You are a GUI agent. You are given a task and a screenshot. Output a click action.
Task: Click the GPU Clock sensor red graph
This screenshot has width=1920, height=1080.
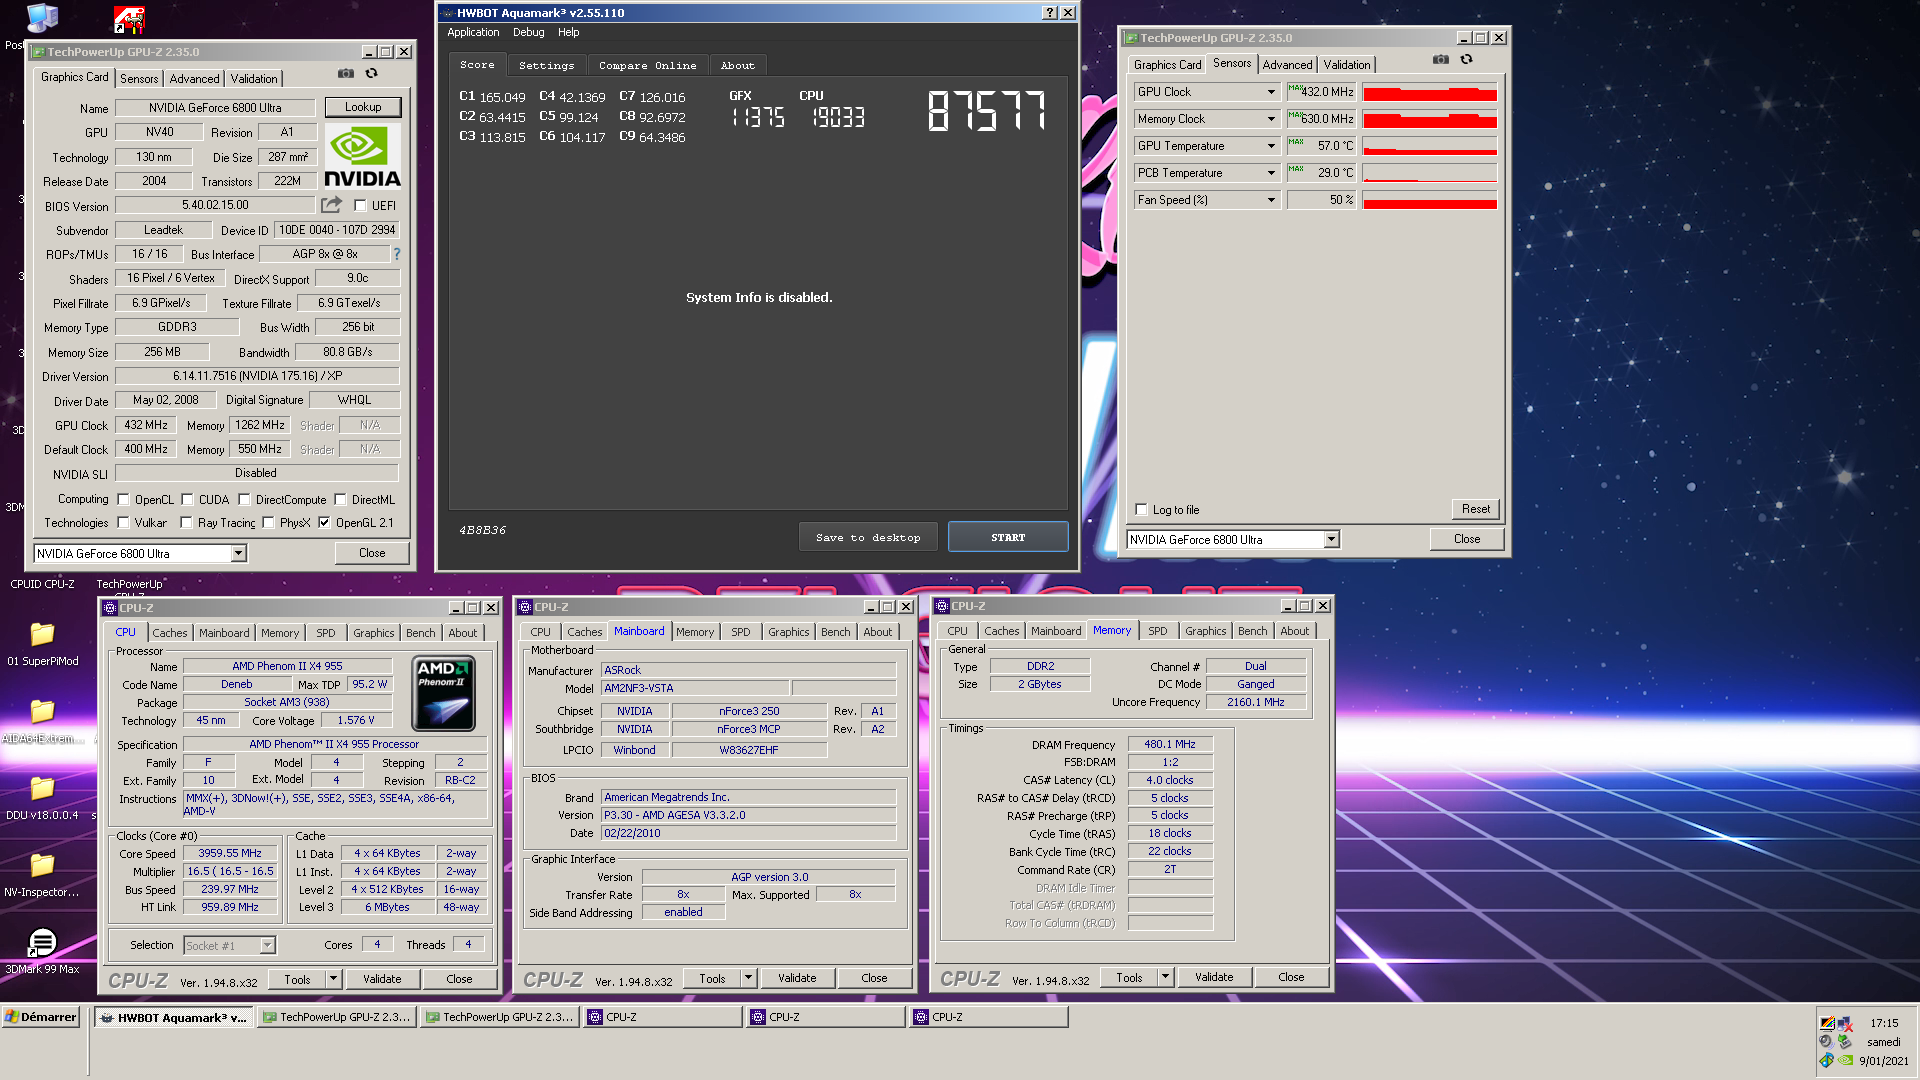(1430, 92)
